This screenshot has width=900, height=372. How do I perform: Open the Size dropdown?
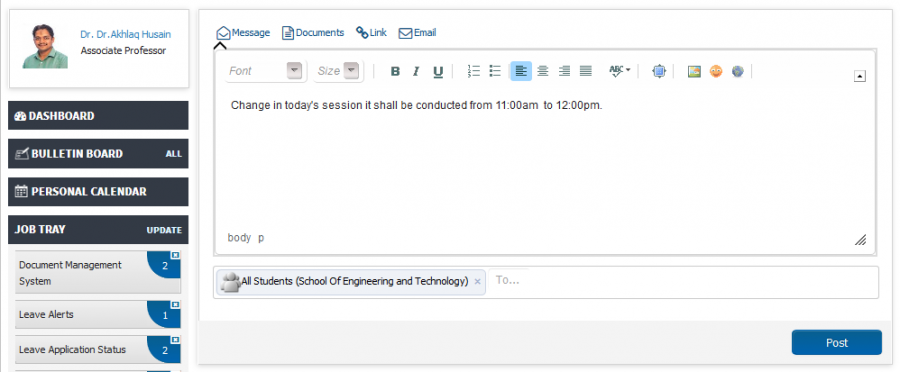click(338, 71)
